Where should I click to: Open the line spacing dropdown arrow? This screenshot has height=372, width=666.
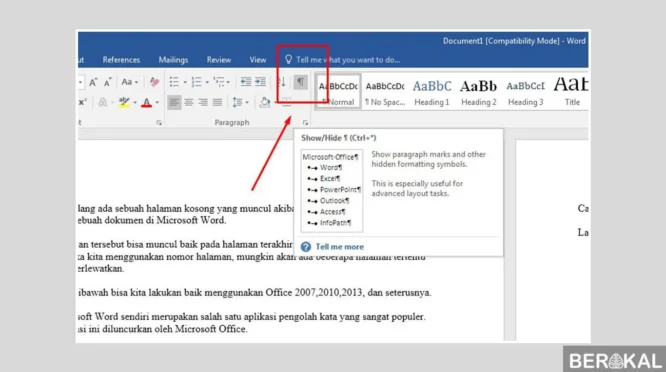click(247, 102)
